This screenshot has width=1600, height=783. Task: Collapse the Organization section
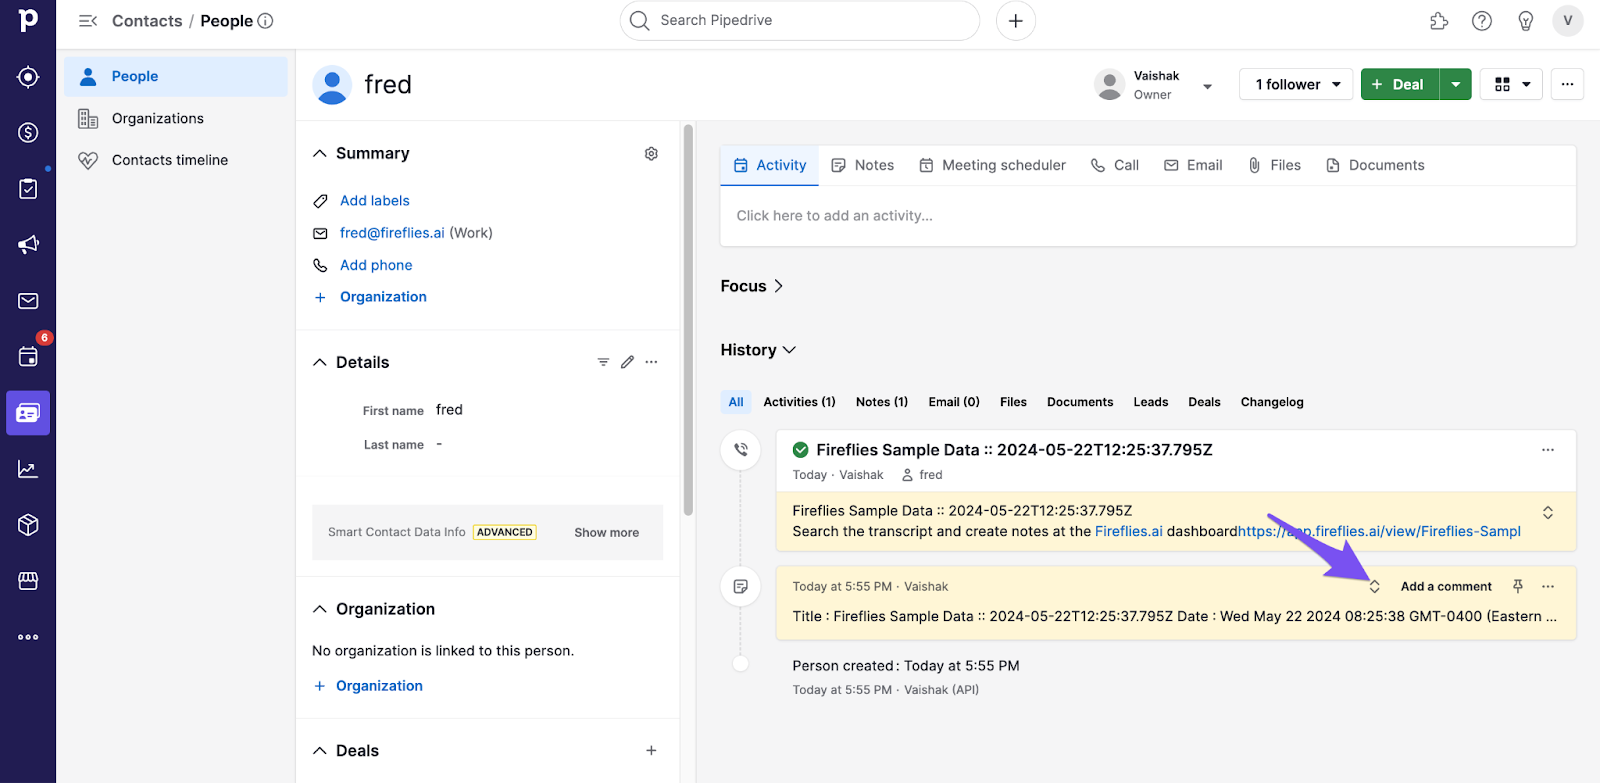pos(320,610)
